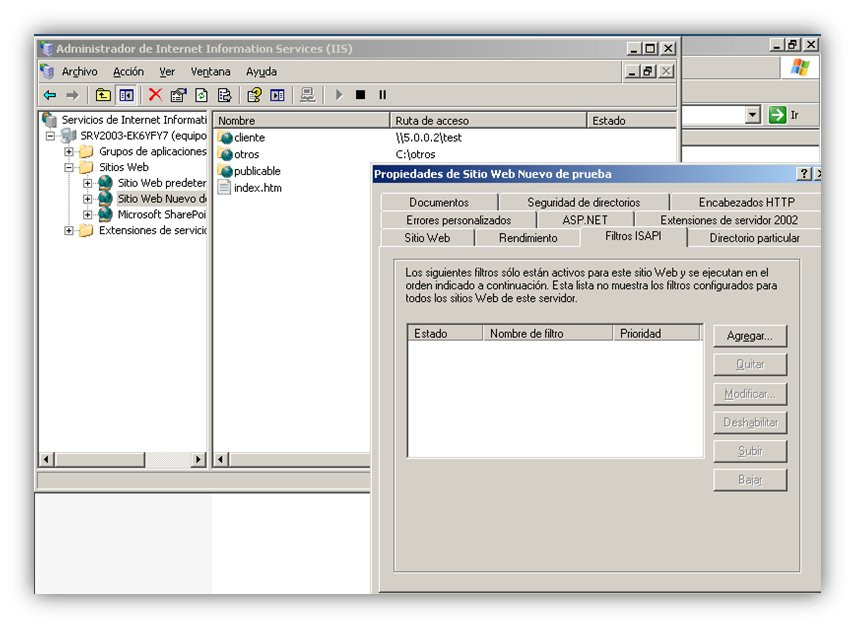This screenshot has height=628, width=855.
Task: Connect to a computer via the toolbar icon
Action: point(307,95)
